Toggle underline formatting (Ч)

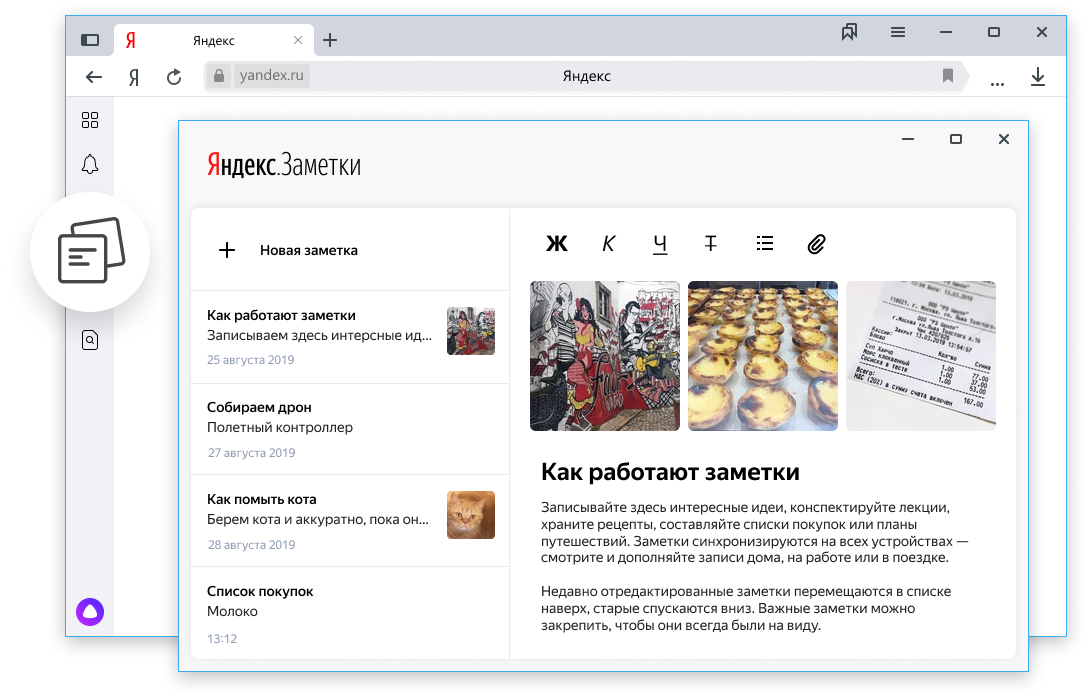660,244
